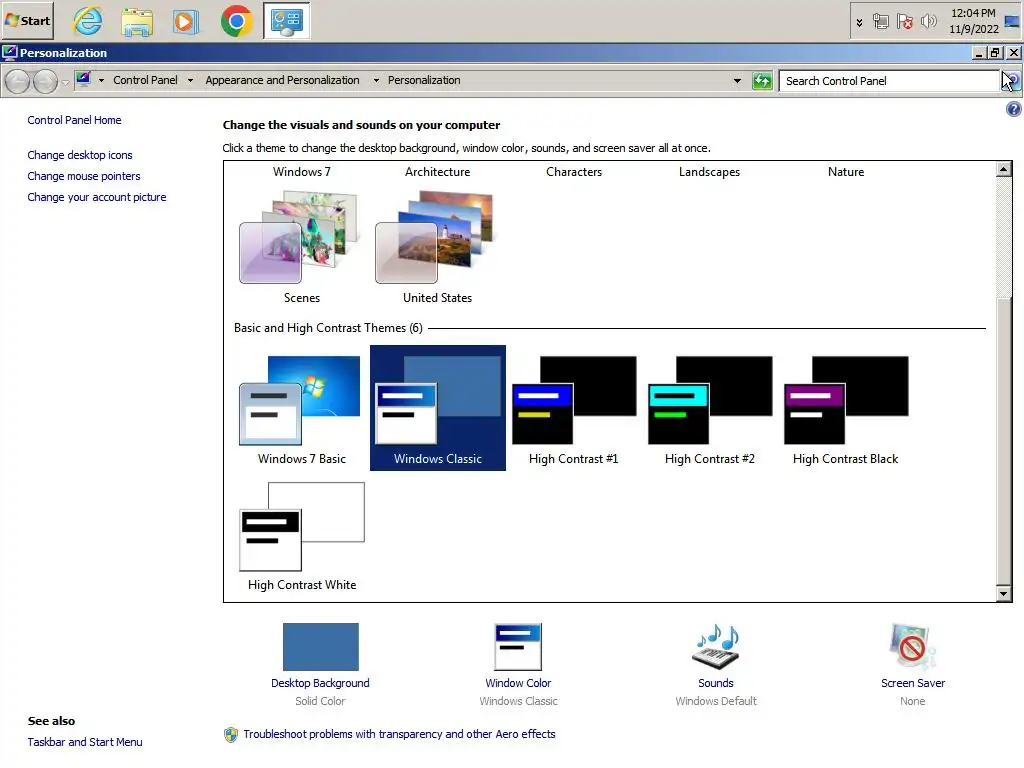Open Change mouse pointers link
The image size is (1024, 768).
pyautogui.click(x=84, y=176)
